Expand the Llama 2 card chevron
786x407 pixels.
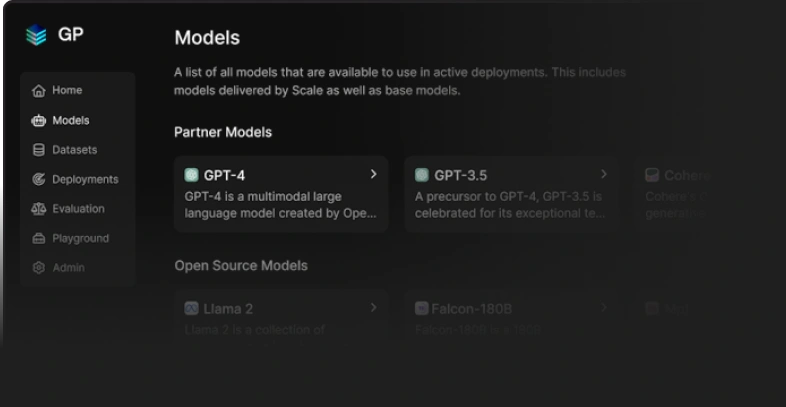(x=374, y=308)
